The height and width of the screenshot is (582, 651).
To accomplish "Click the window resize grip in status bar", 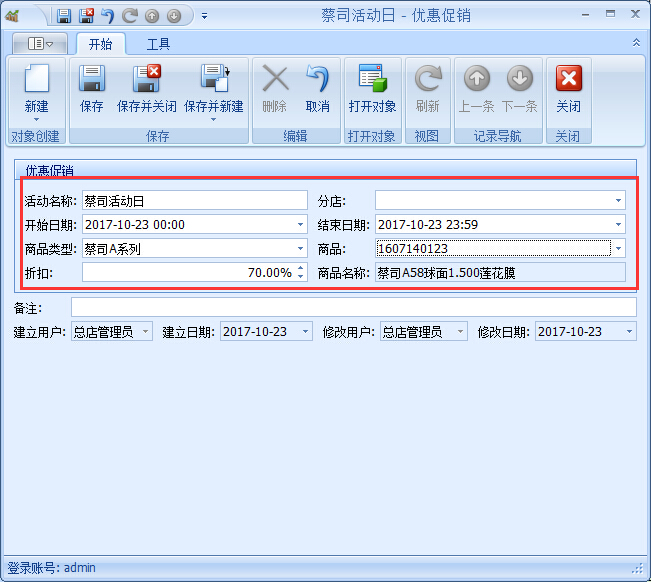I will 637,569.
